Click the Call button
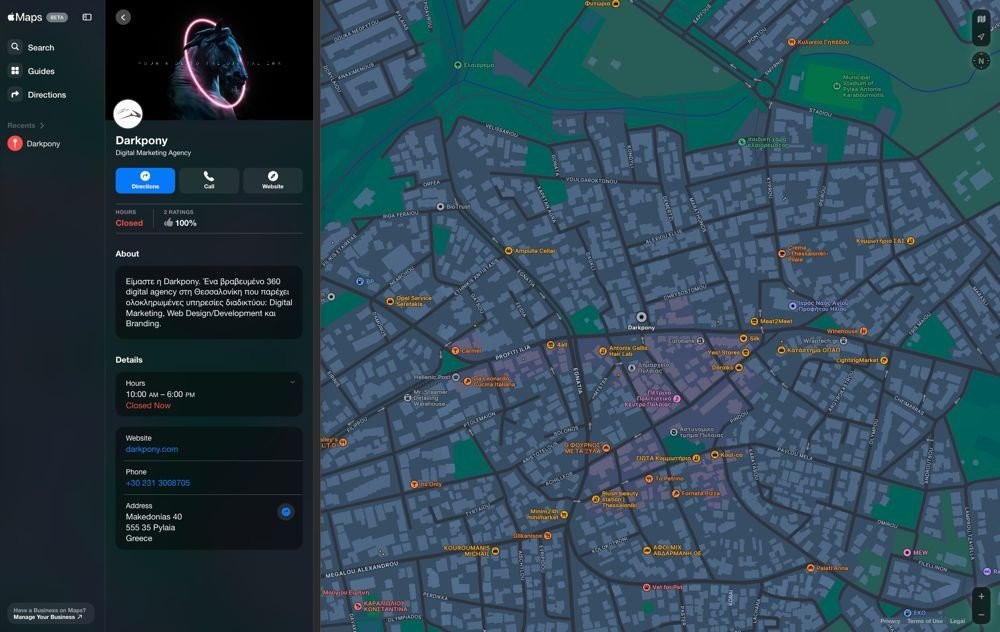The height and width of the screenshot is (632, 1000). tap(209, 180)
